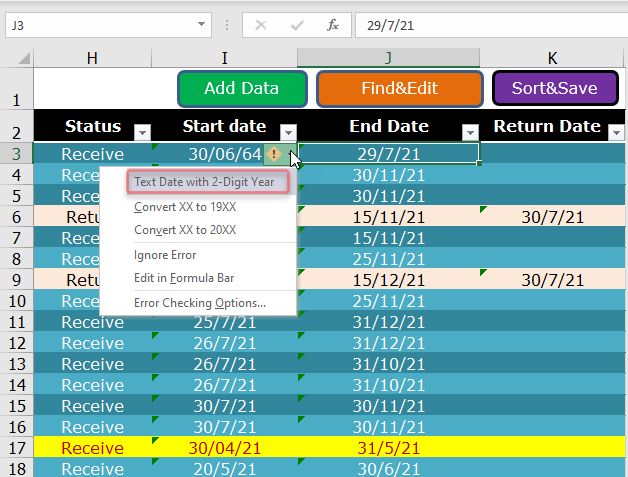
Task: Expand the End Date filter dropdown
Action: point(470,131)
